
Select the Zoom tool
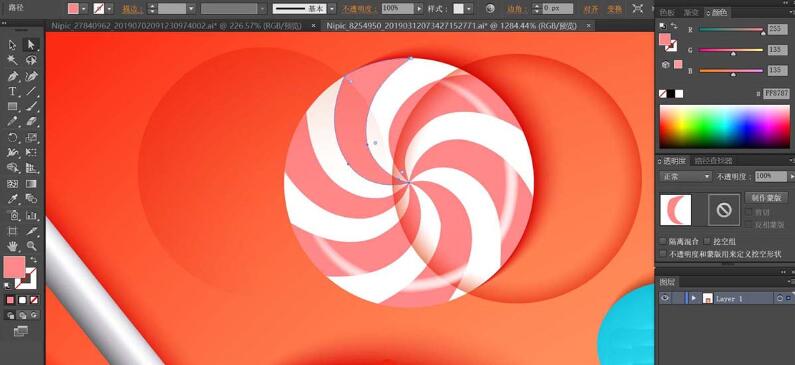[31, 246]
